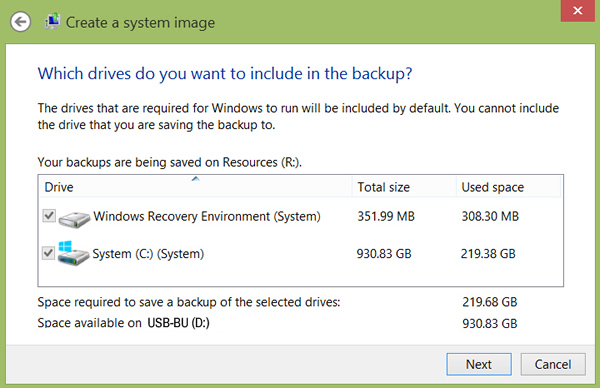Click the Windows Recovery Environment drive icon
This screenshot has width=600, height=388.
74,219
